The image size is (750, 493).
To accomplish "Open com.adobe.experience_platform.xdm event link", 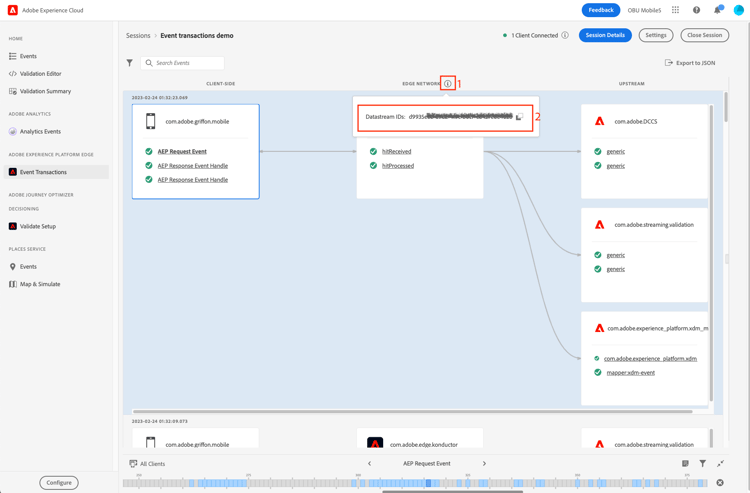I will (x=651, y=359).
